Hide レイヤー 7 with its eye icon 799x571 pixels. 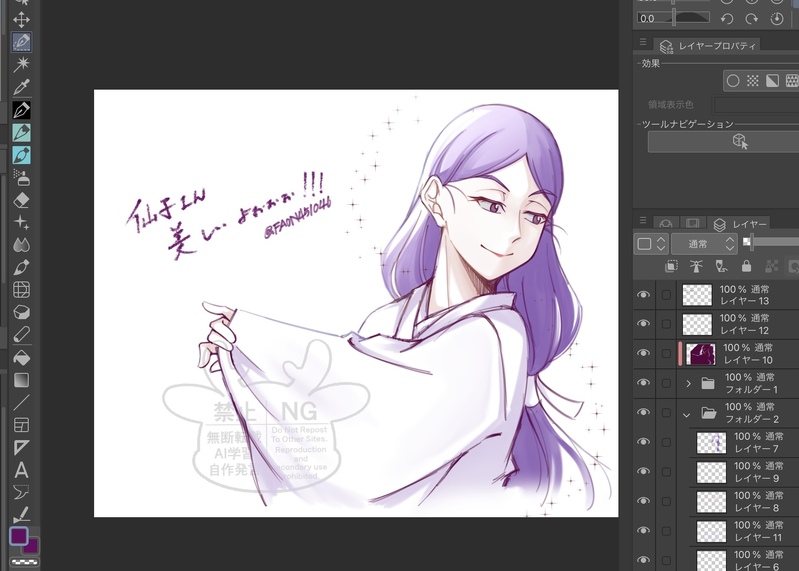[x=644, y=442]
